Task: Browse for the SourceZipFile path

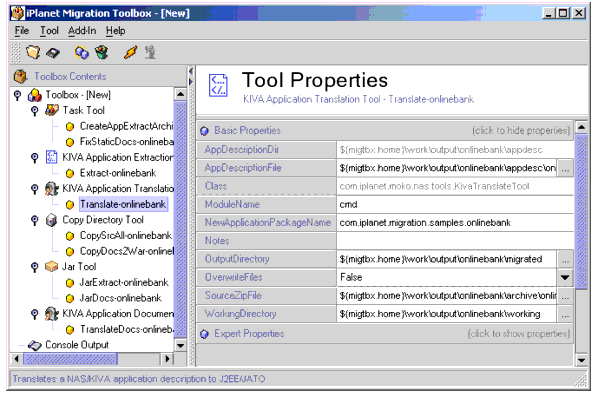Action: pos(565,296)
